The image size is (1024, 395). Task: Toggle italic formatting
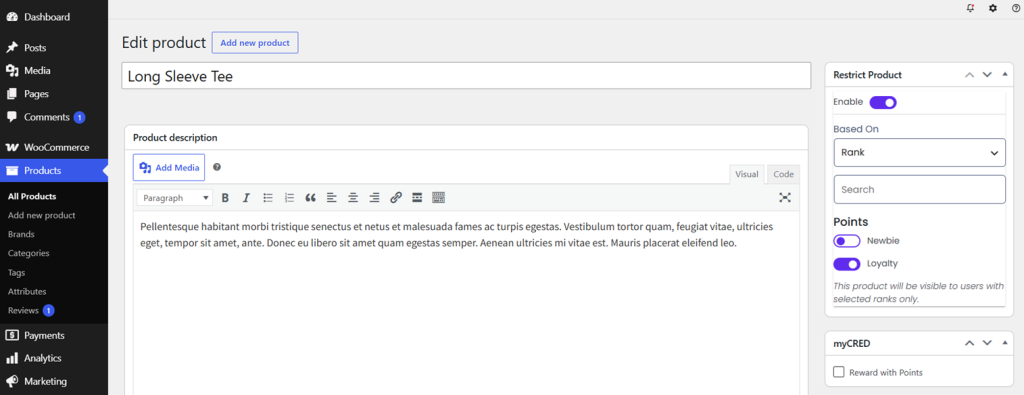pos(246,198)
